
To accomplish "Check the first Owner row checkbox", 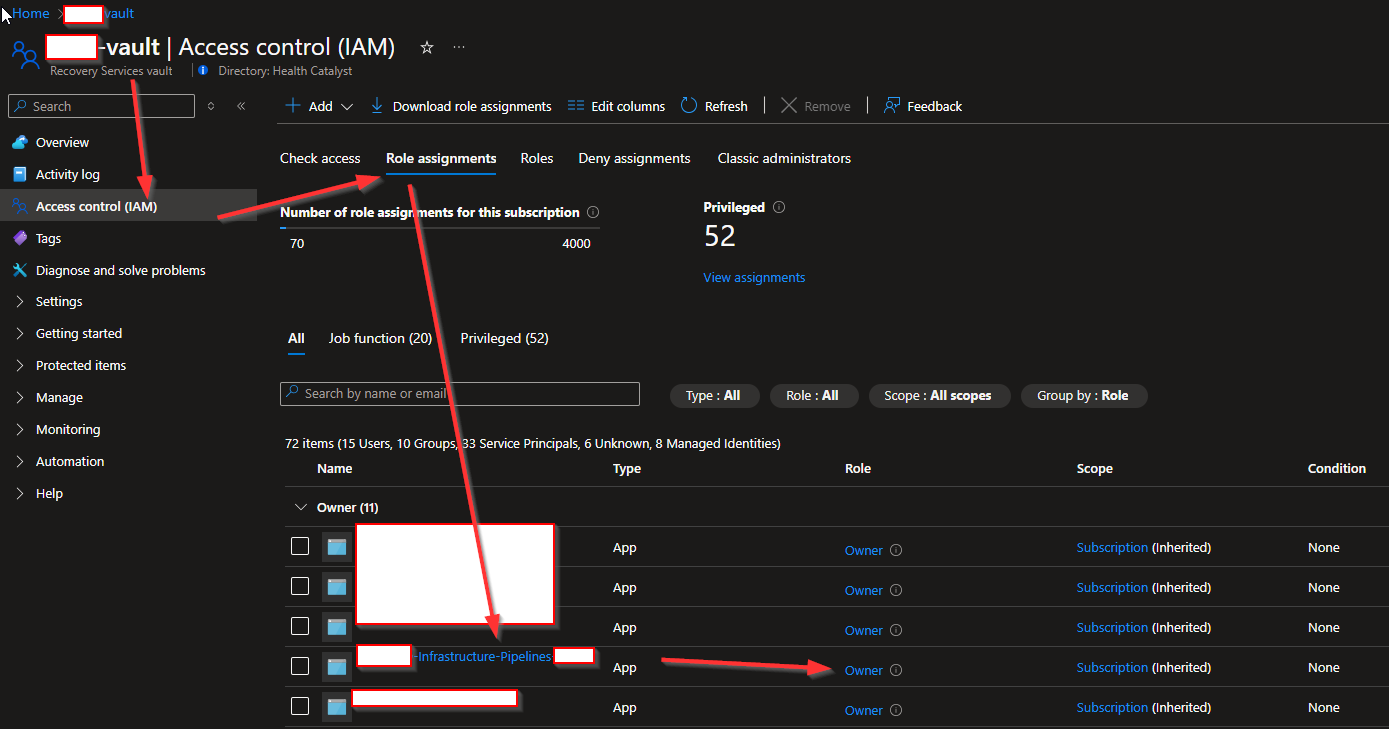I will [x=300, y=546].
